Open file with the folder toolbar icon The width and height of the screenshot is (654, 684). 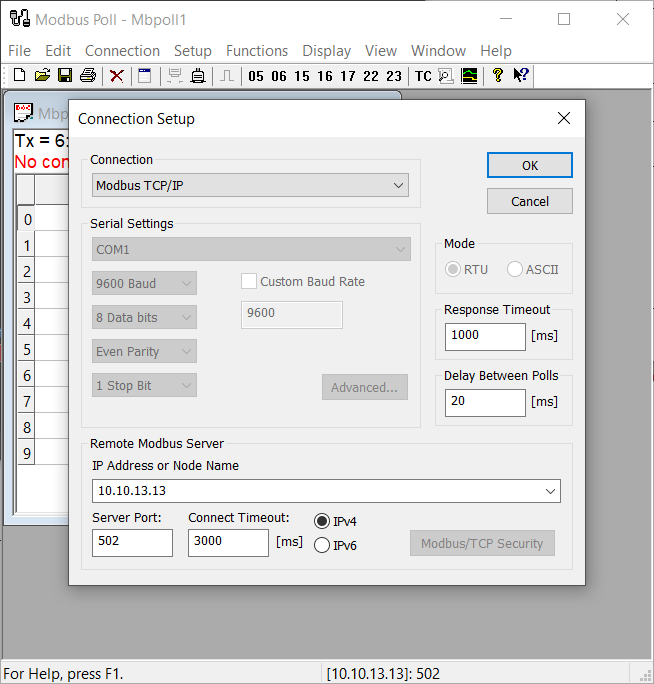click(42, 76)
